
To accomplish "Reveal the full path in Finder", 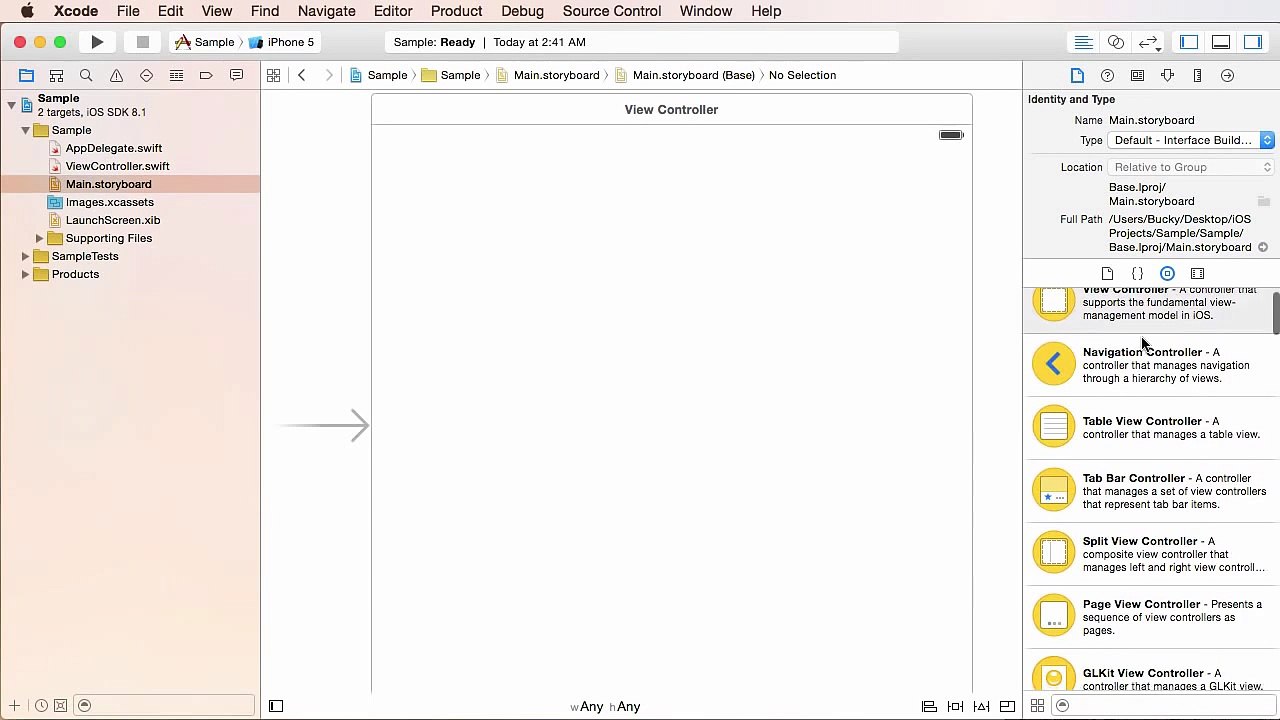I will [x=1263, y=247].
